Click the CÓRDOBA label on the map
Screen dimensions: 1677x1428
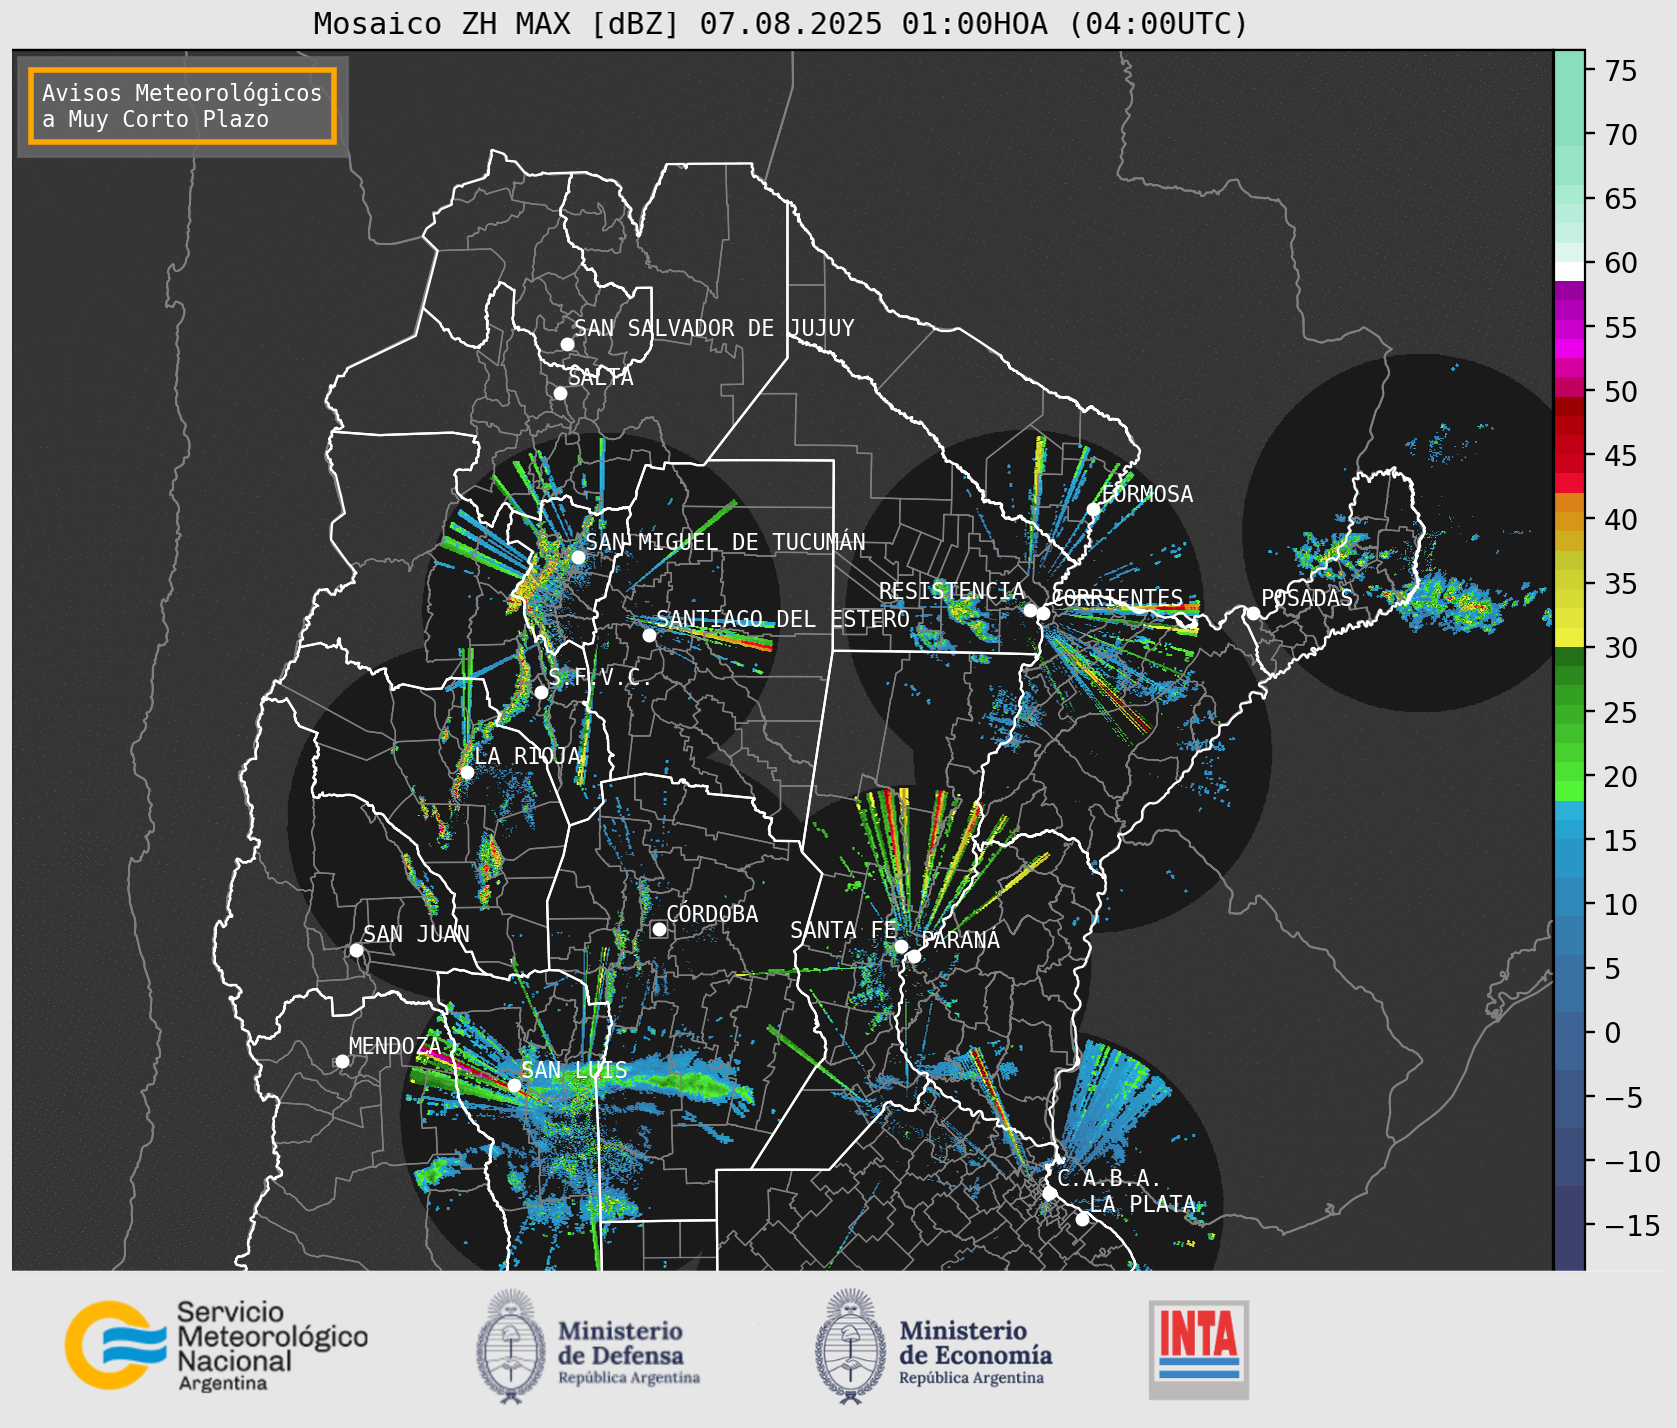pyautogui.click(x=712, y=914)
